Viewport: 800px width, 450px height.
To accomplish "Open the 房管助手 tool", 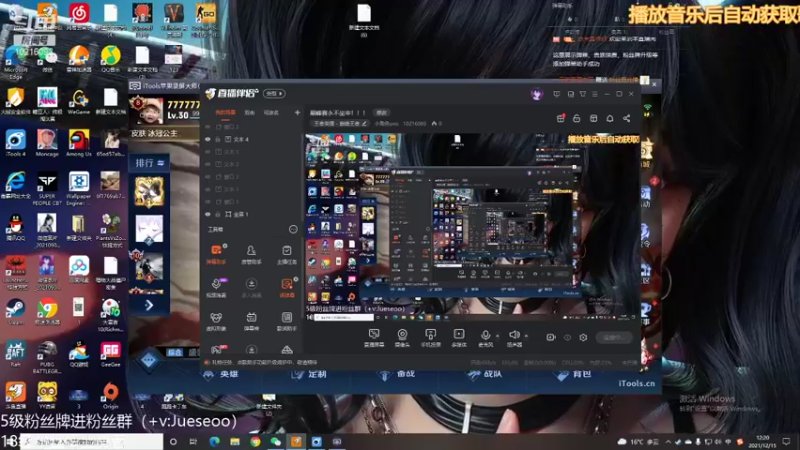I will tap(251, 254).
